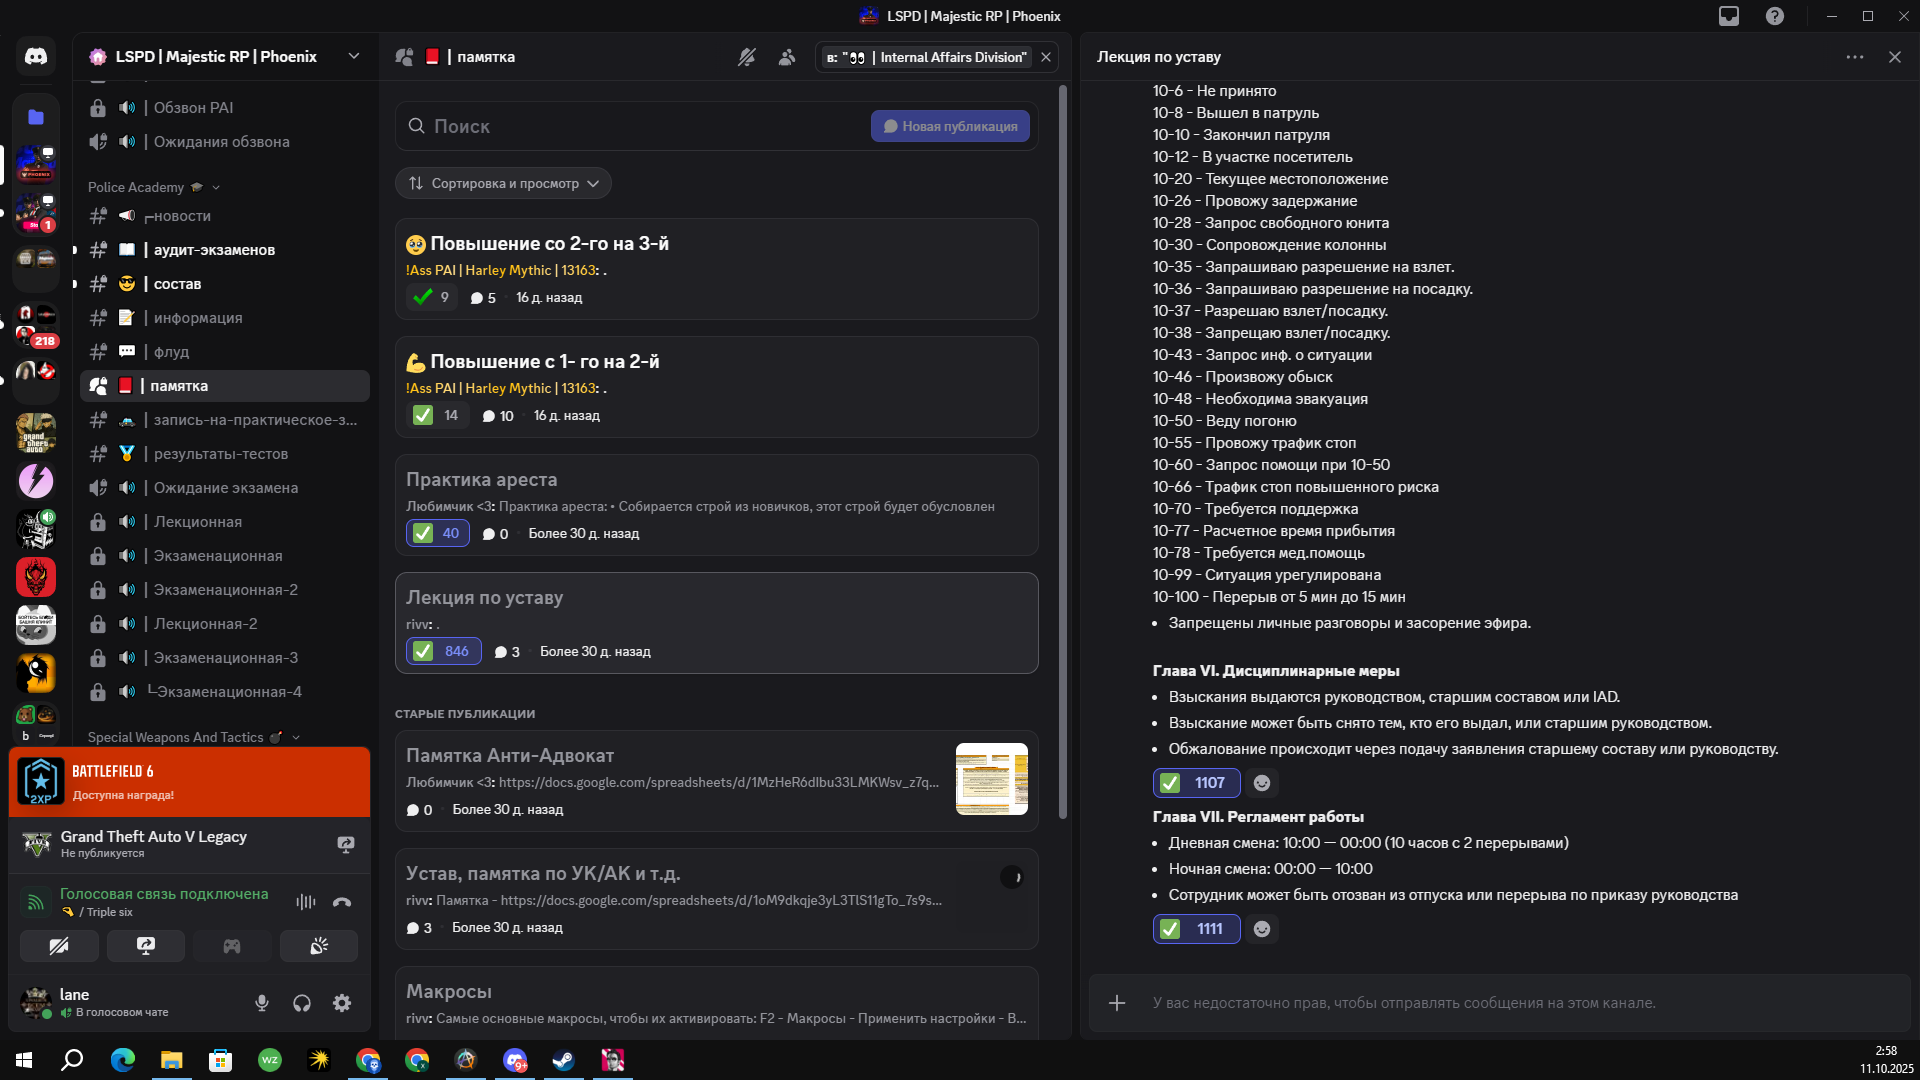Viewport: 1920px width, 1080px height.
Task: Toggle camera on in voice panel
Action: (x=59, y=946)
